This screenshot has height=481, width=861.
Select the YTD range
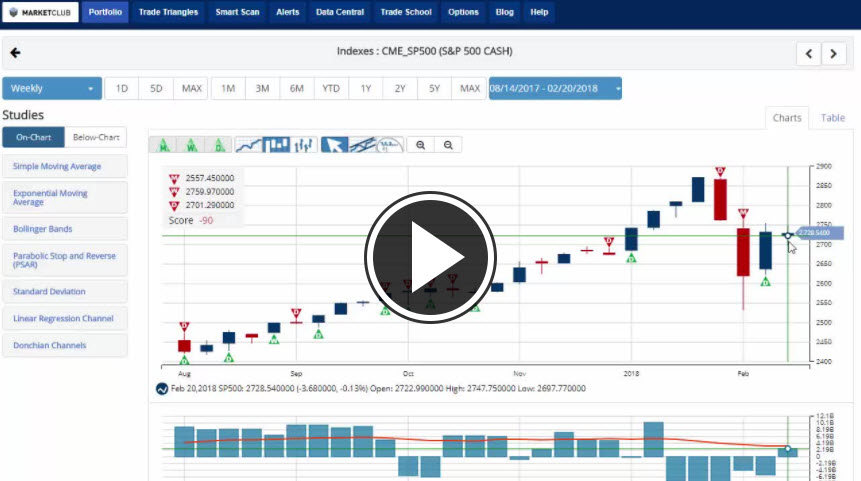(331, 88)
